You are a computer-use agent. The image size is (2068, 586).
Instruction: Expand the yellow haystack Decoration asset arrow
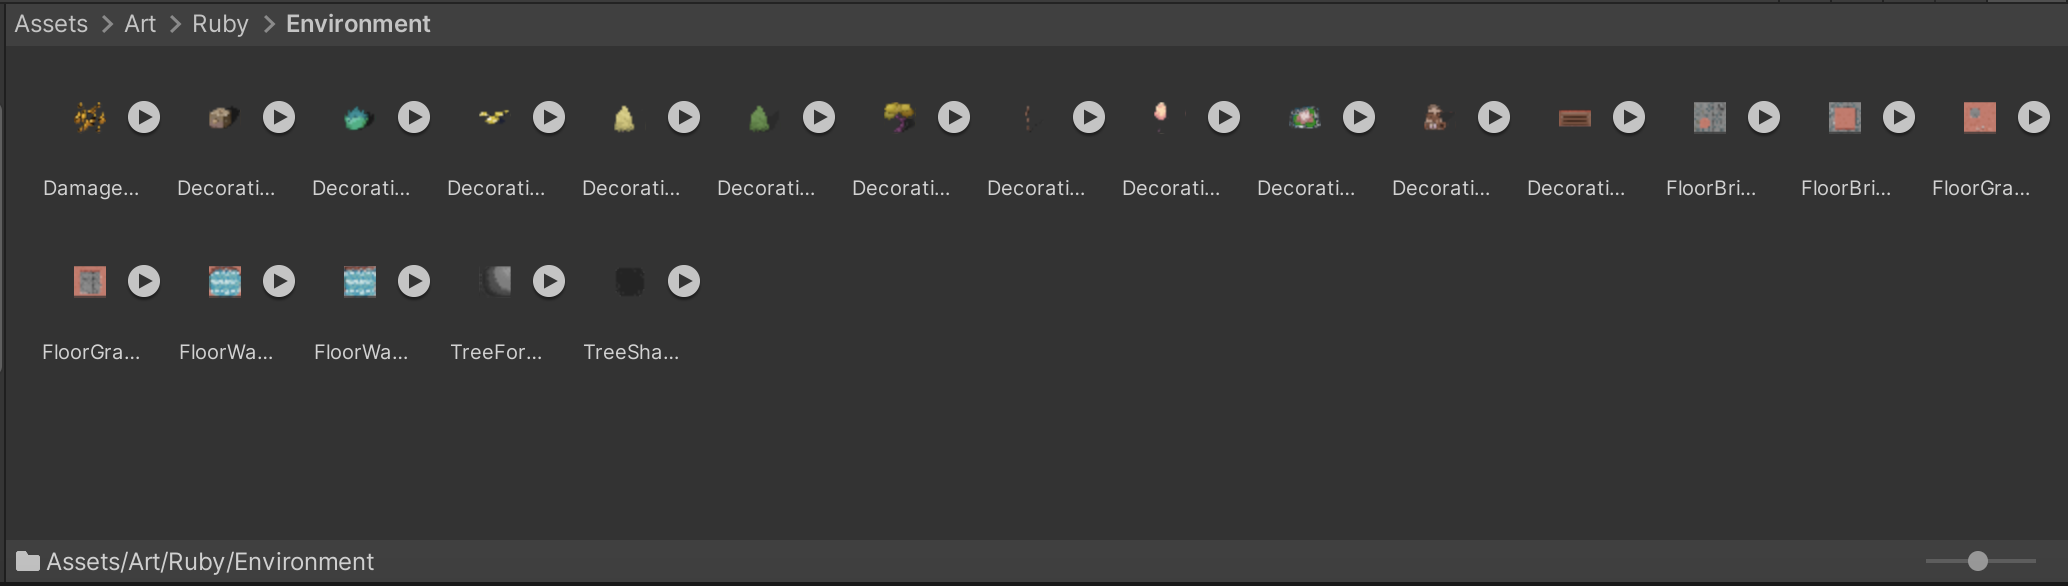[684, 118]
